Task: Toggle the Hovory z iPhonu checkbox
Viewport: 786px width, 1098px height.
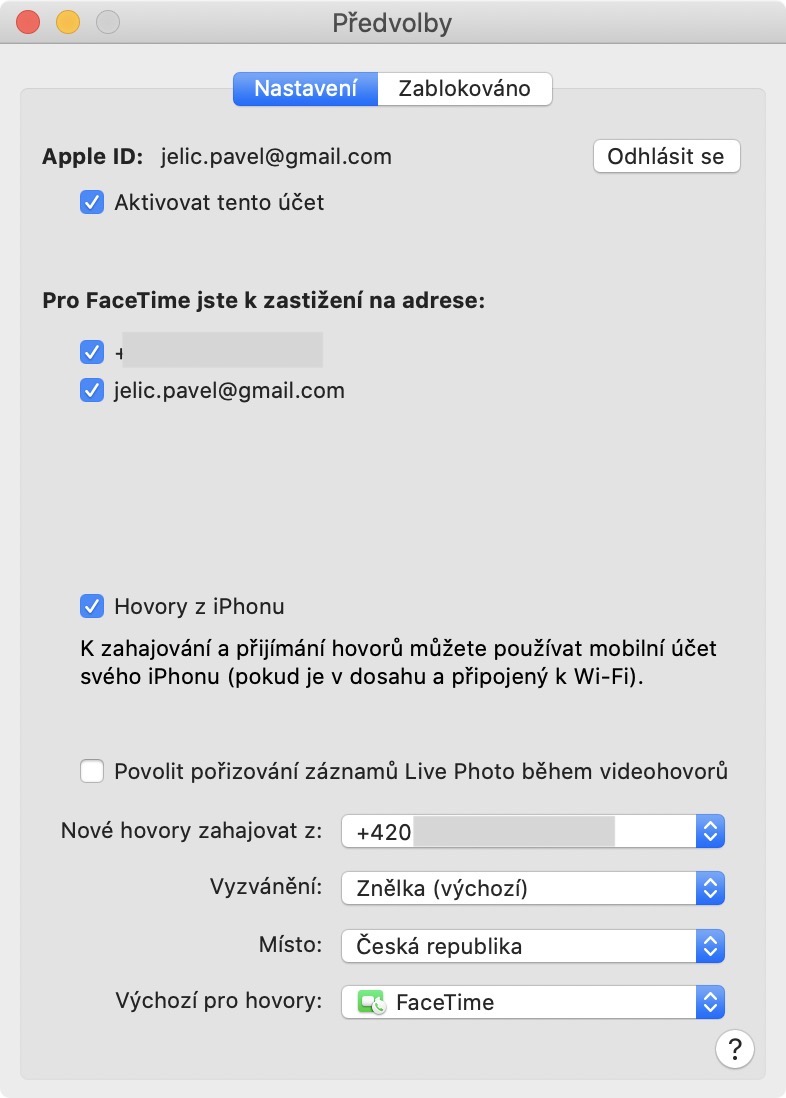Action: click(x=92, y=606)
